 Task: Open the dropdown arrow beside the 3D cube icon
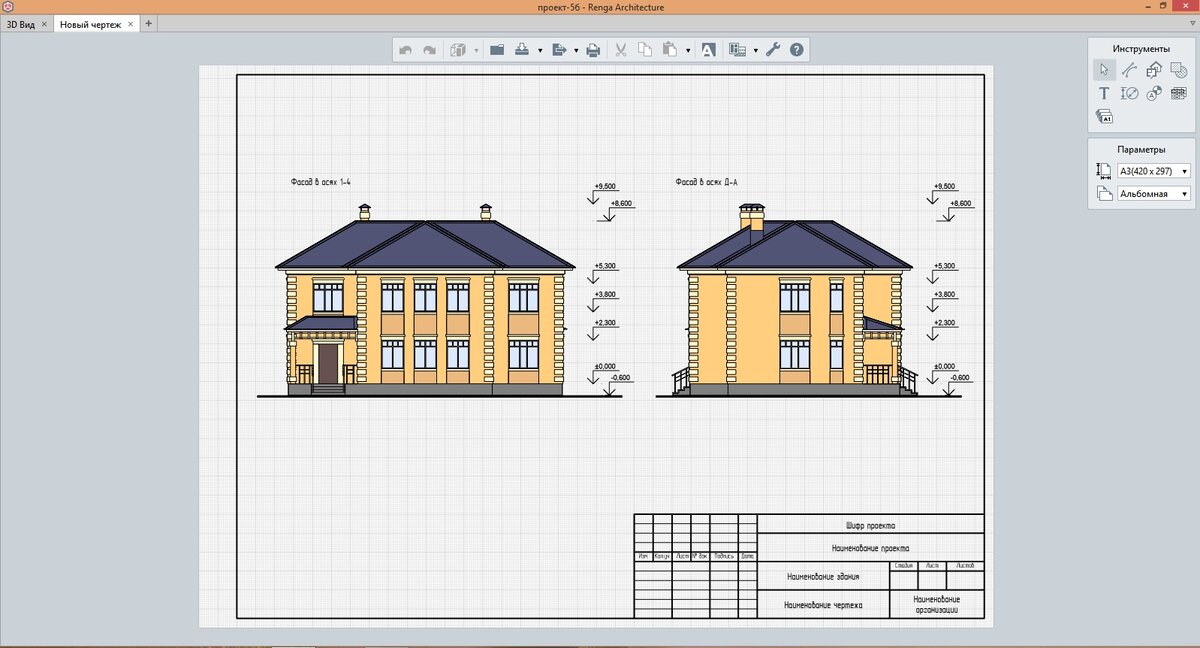pos(477,50)
